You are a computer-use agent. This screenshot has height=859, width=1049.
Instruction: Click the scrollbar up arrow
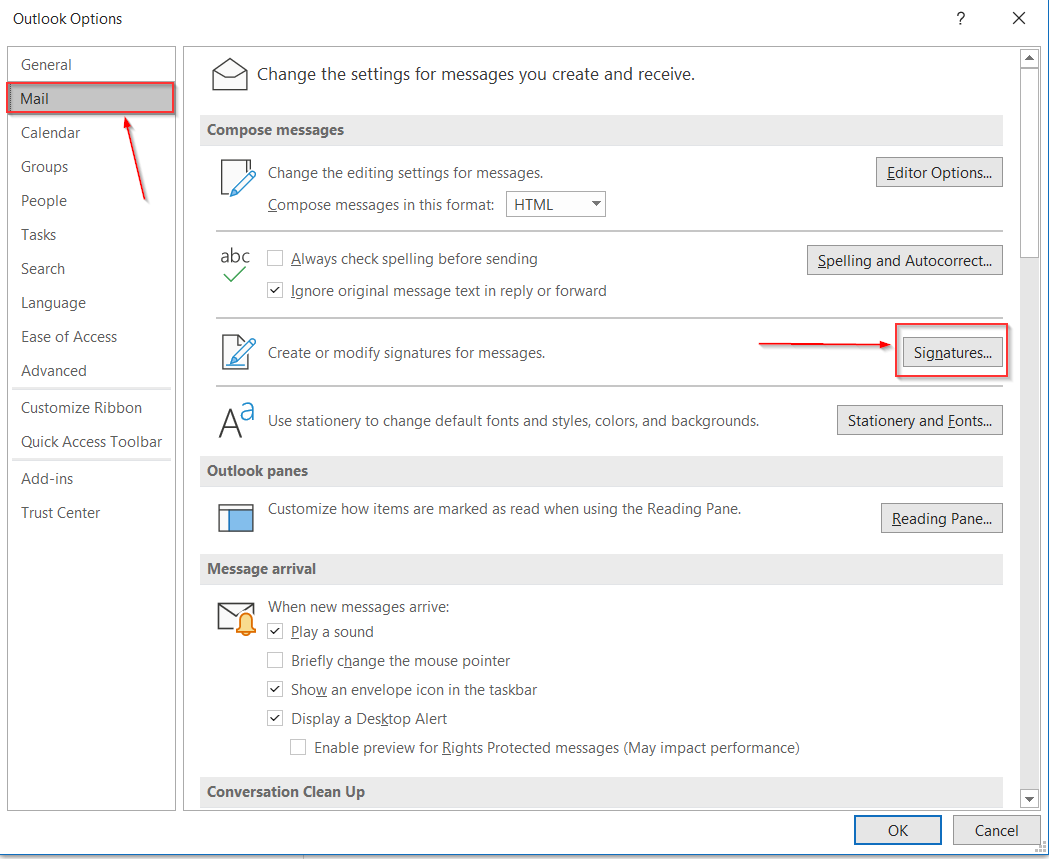1029,59
